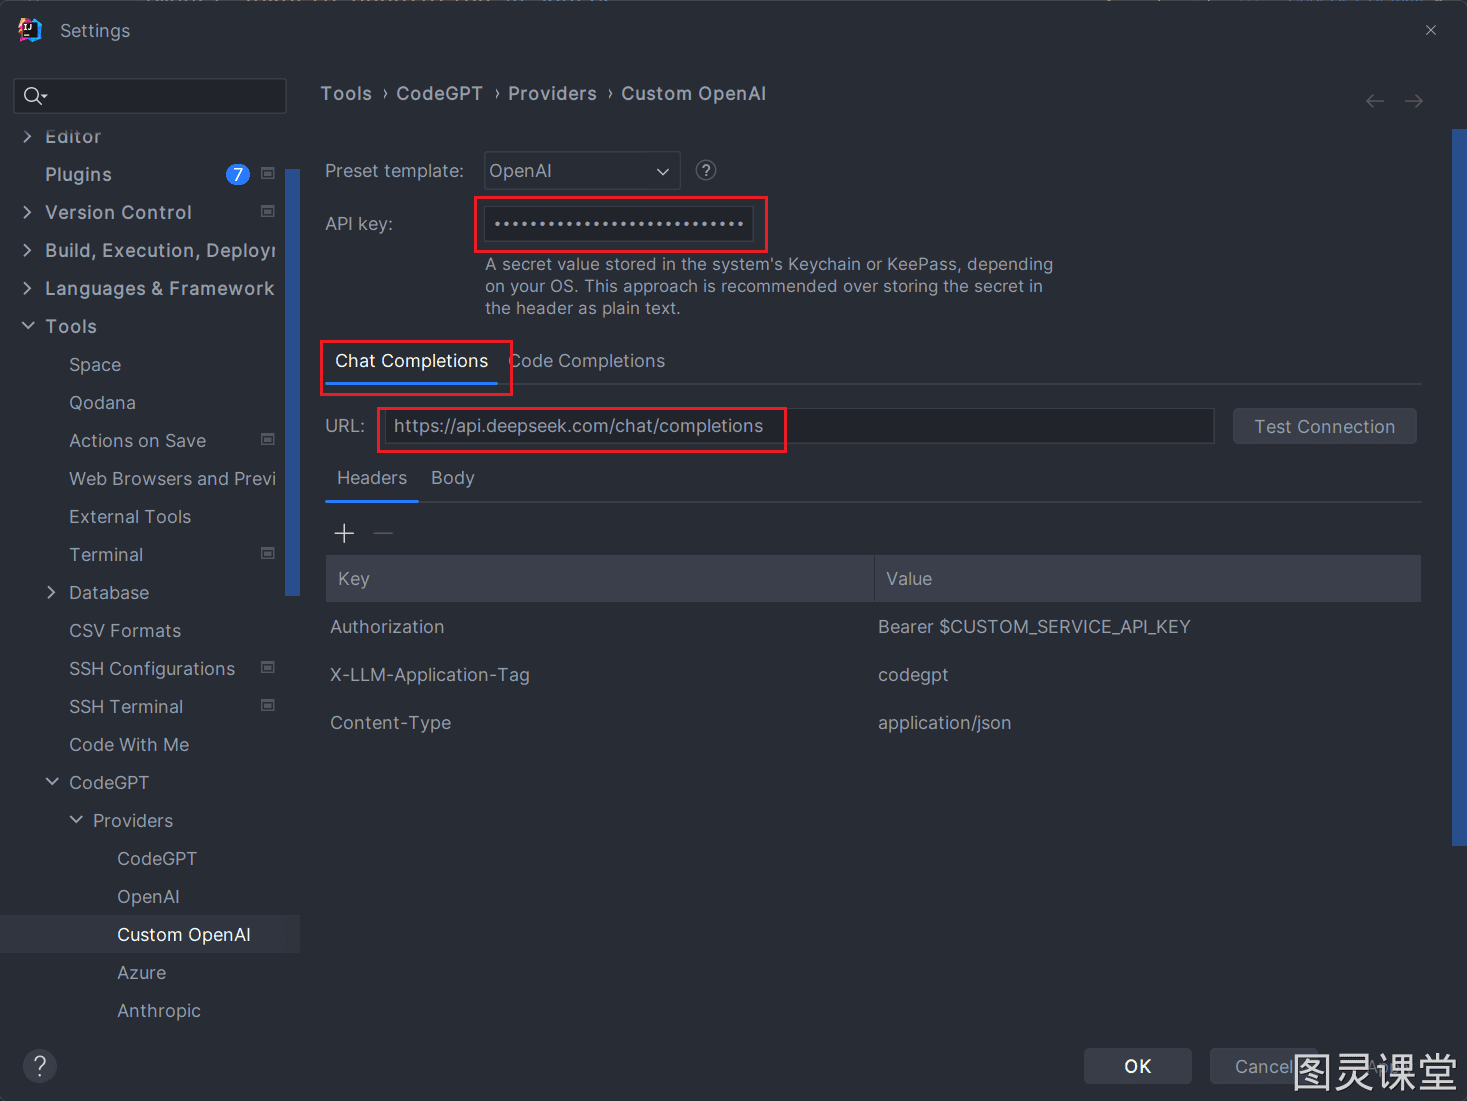The image size is (1467, 1101).
Task: Click the Plugins update count badge
Action: (x=238, y=174)
